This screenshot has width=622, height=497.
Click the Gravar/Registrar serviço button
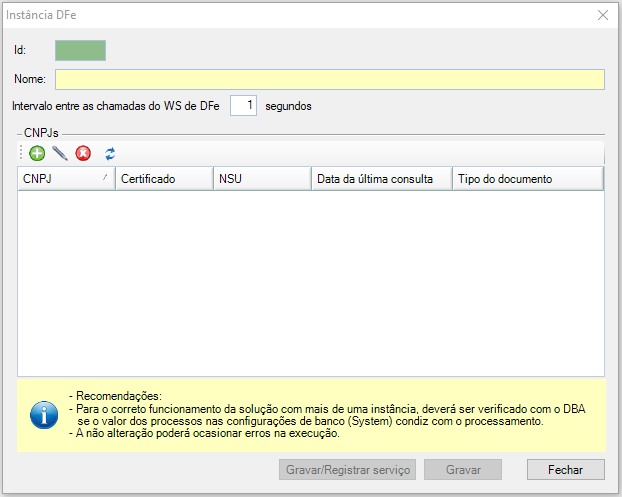347,470
